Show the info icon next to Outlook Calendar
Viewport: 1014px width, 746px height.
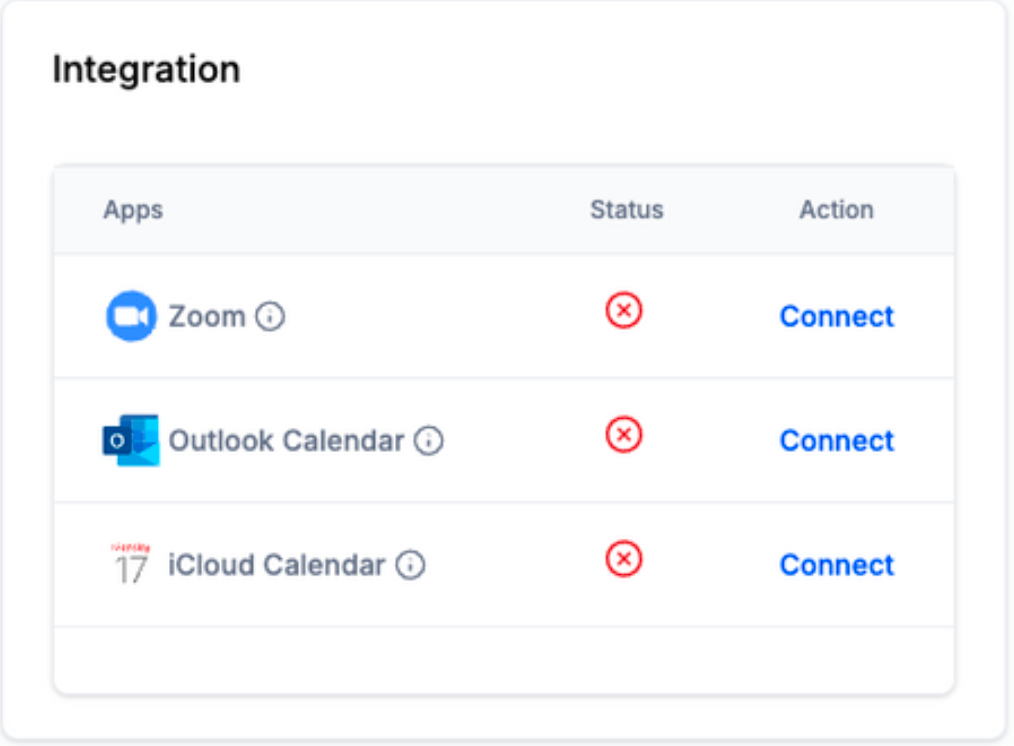[428, 441]
